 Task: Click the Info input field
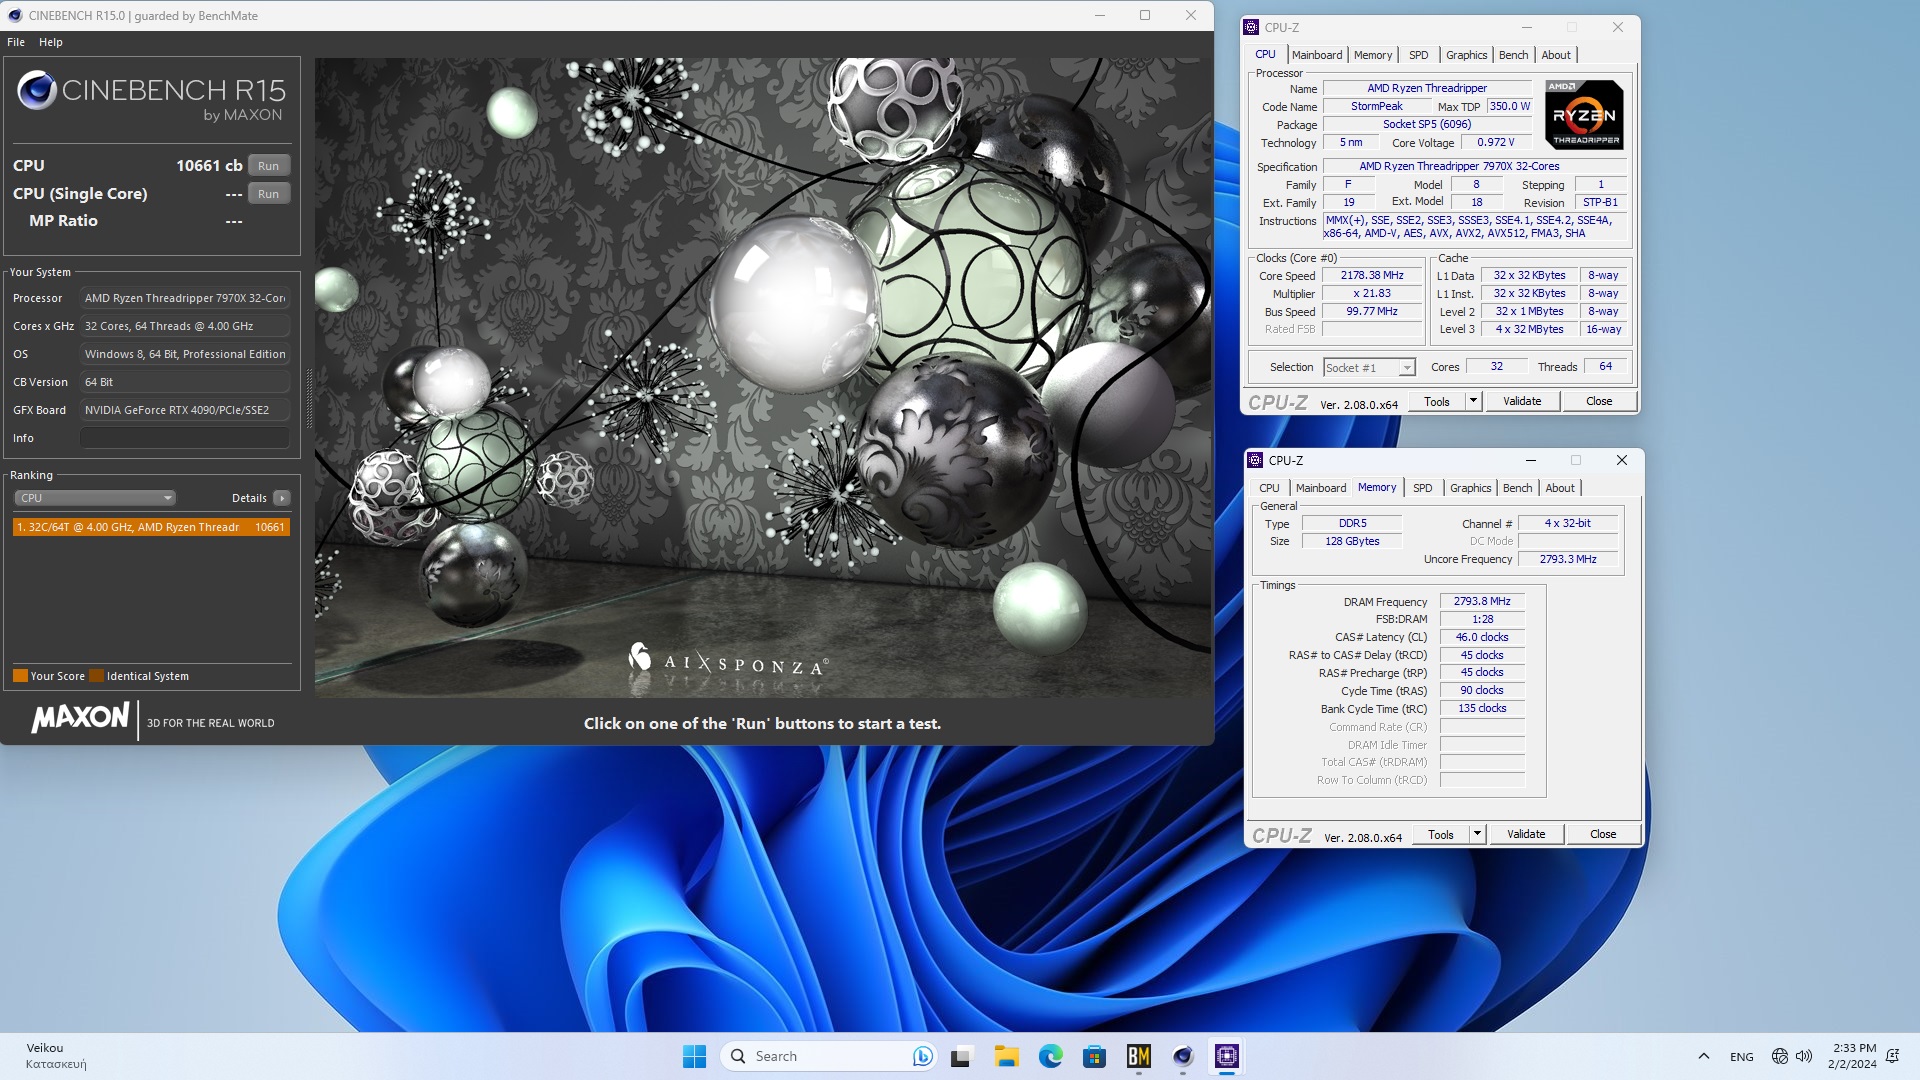tap(185, 438)
